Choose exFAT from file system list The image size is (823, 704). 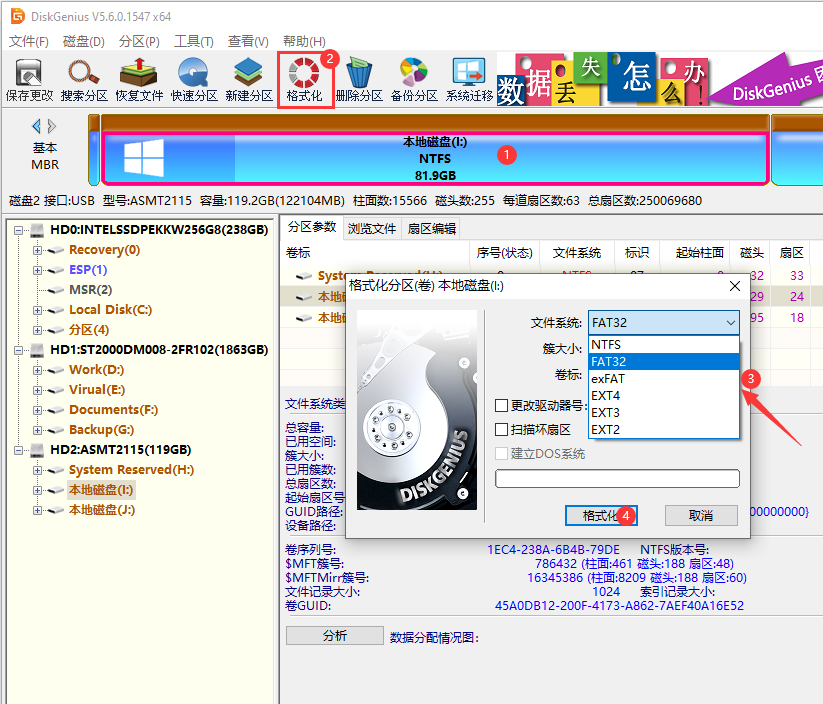[664, 379]
